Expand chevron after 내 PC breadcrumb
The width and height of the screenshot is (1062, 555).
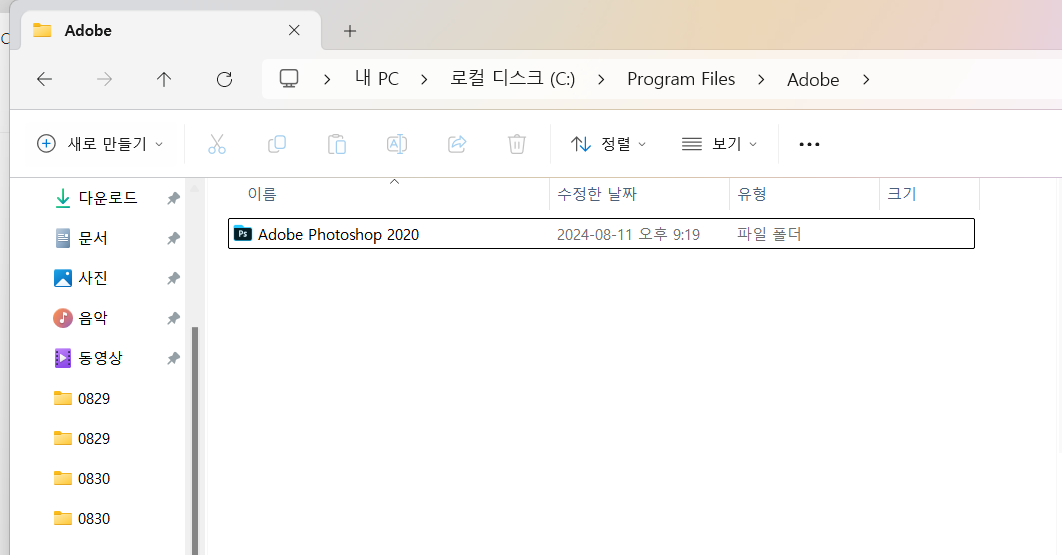[x=424, y=79]
